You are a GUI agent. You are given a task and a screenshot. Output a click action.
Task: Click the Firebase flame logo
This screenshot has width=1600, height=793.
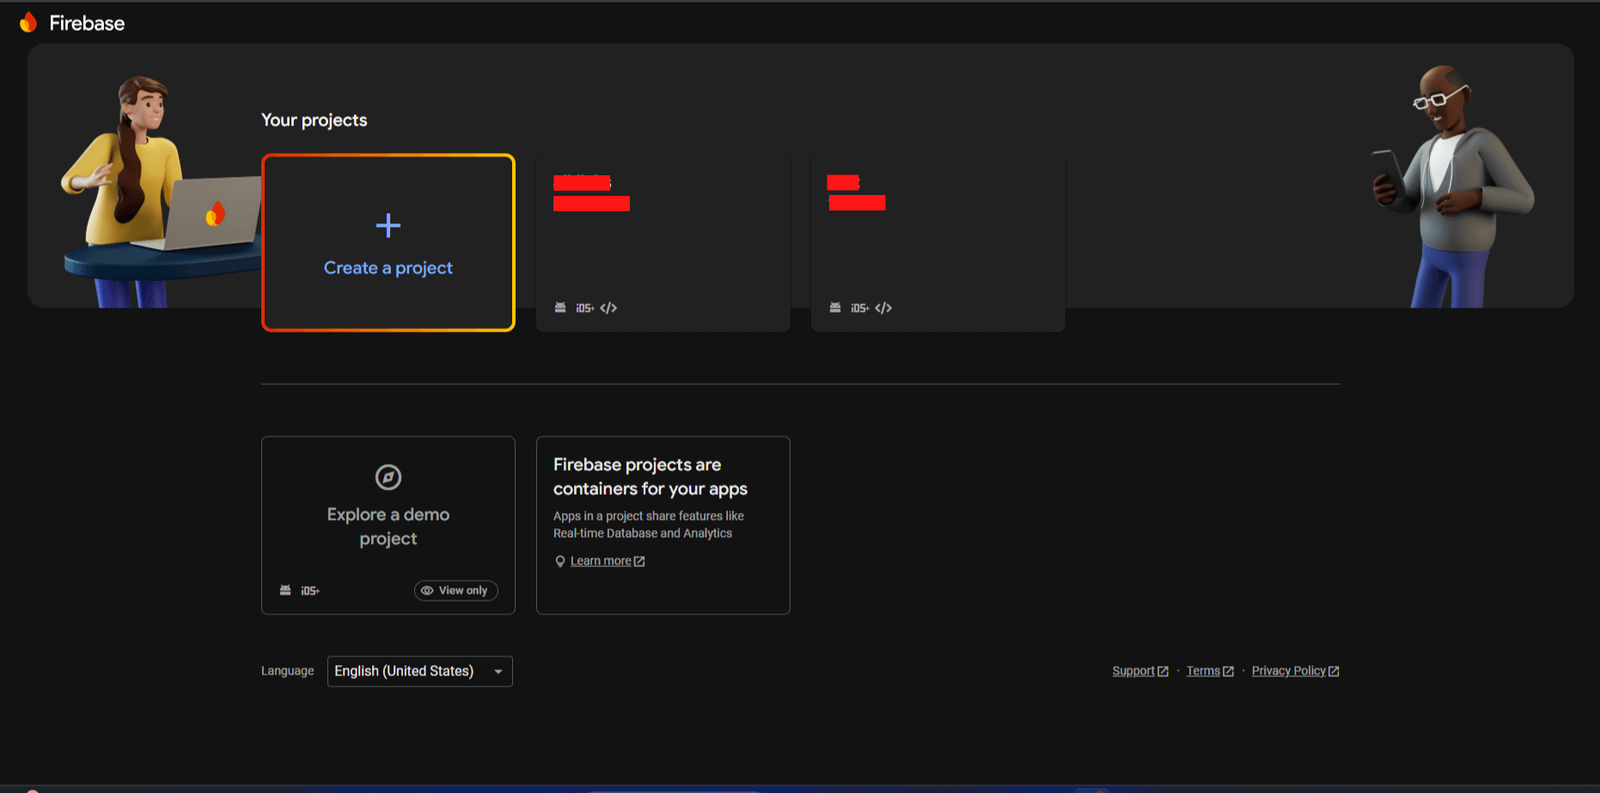click(x=28, y=22)
